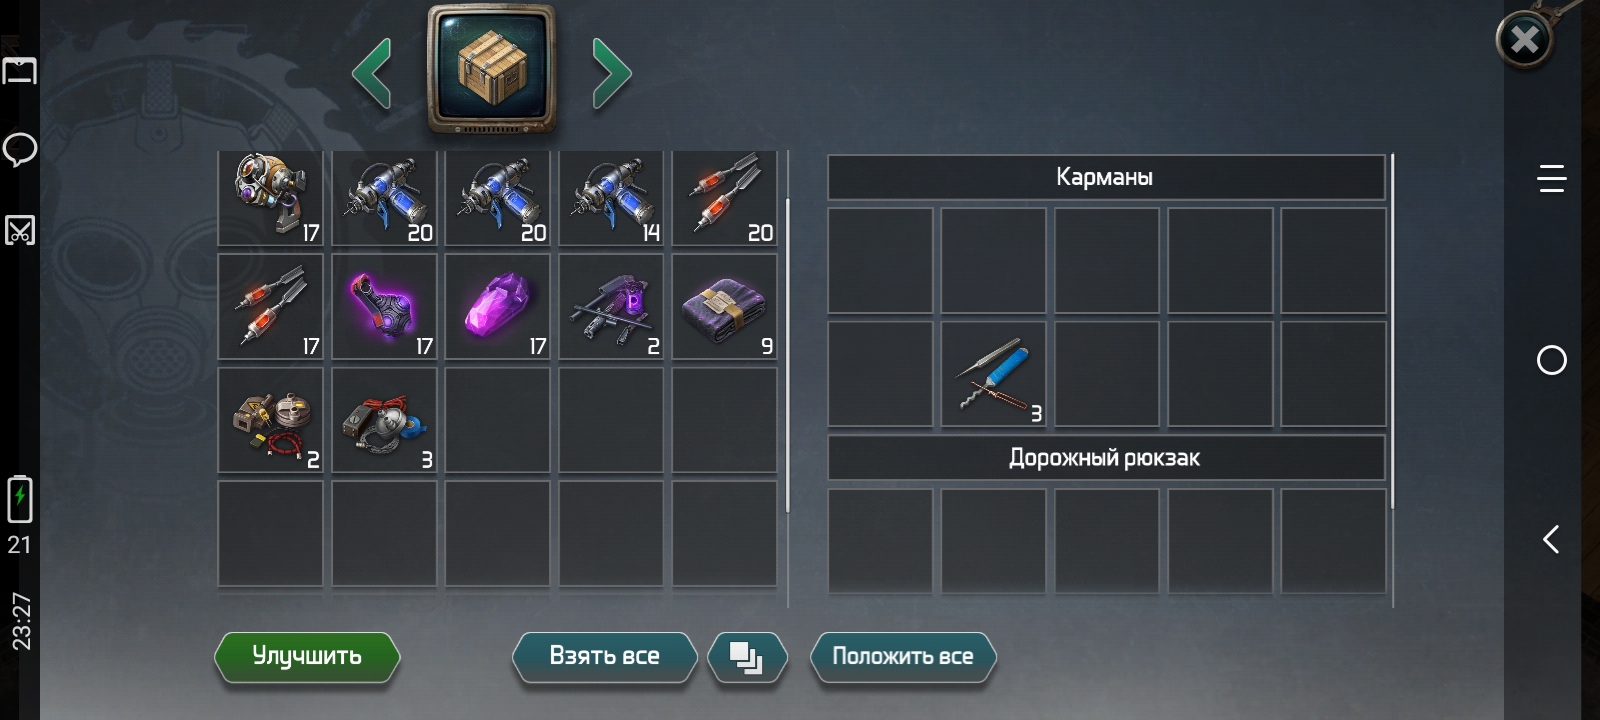Choose the wiring kit item with count 2

(x=271, y=420)
